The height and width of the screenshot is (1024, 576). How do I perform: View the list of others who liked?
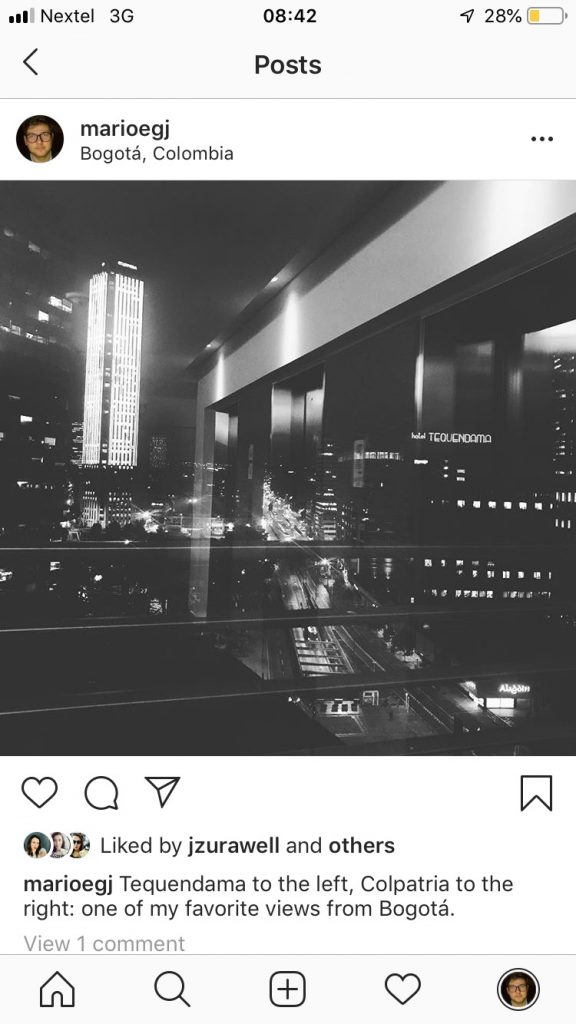(x=361, y=846)
